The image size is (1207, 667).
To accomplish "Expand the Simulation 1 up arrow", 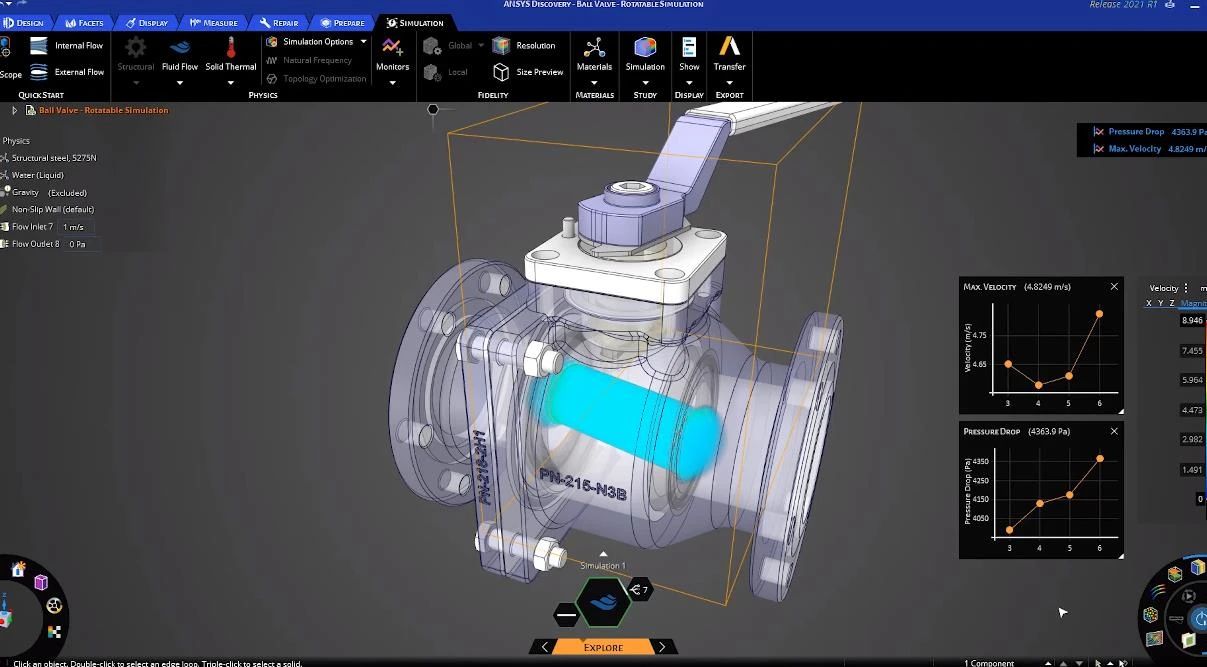I will pyautogui.click(x=603, y=554).
